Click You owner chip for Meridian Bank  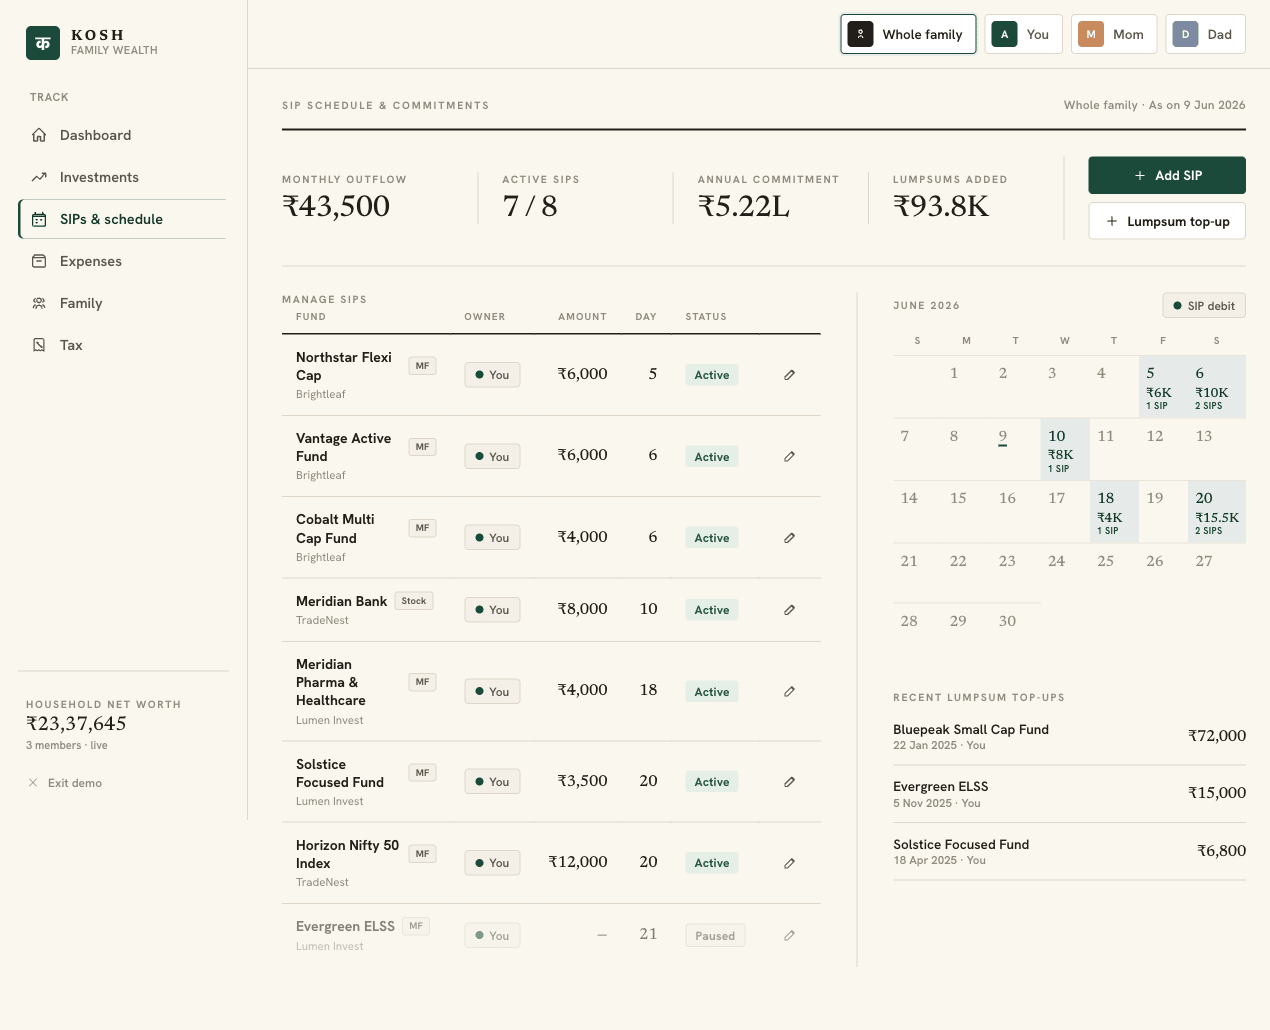pyautogui.click(x=492, y=610)
